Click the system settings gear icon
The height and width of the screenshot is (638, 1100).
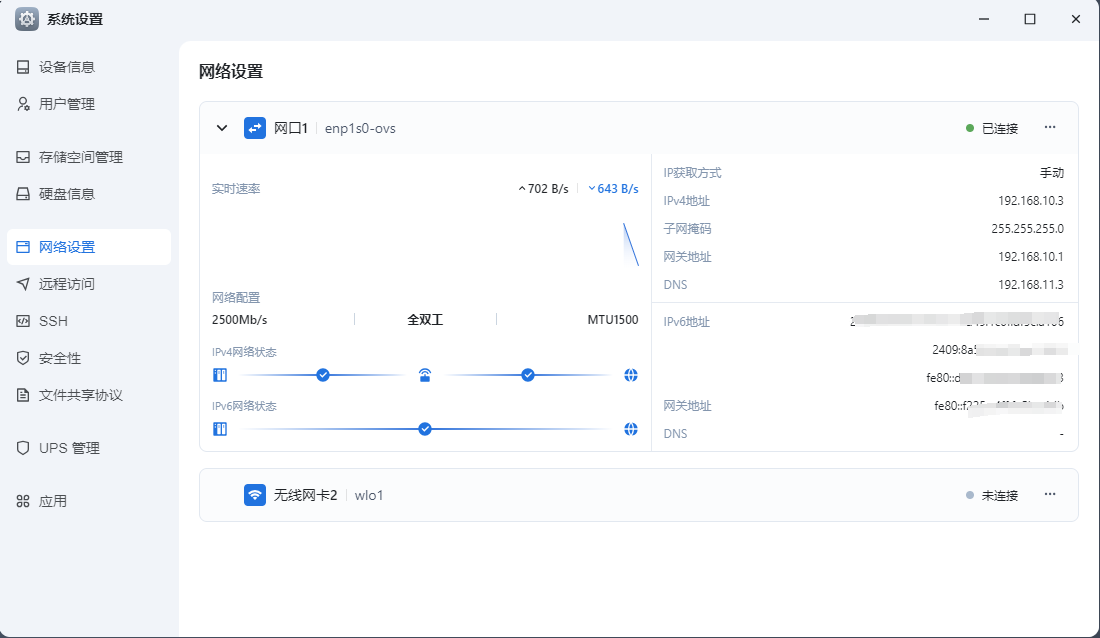coord(27,19)
